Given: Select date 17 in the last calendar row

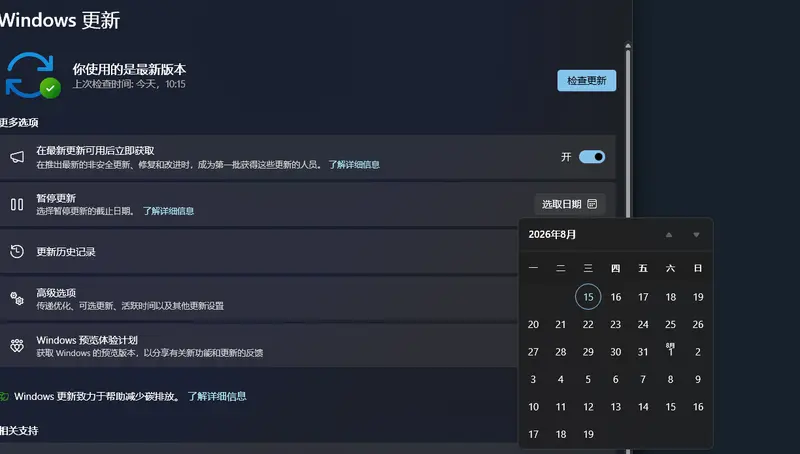Looking at the screenshot, I should click(533, 435).
